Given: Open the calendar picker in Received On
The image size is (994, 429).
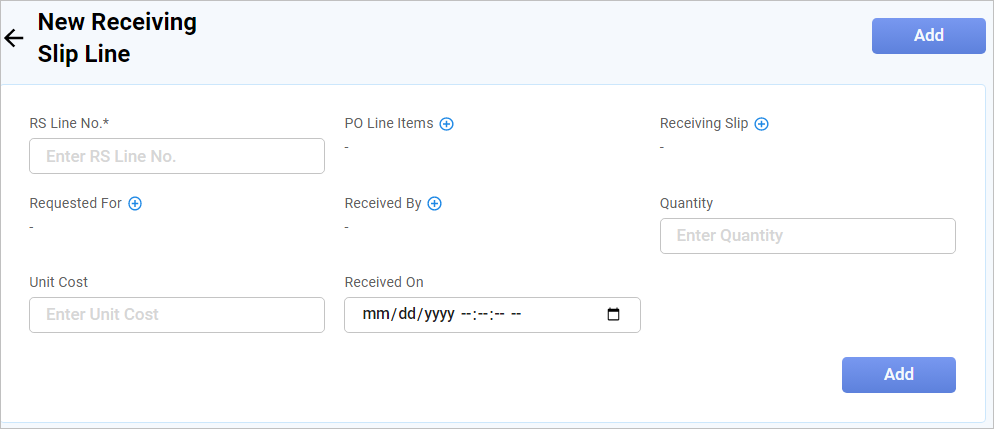Looking at the screenshot, I should pos(614,314).
